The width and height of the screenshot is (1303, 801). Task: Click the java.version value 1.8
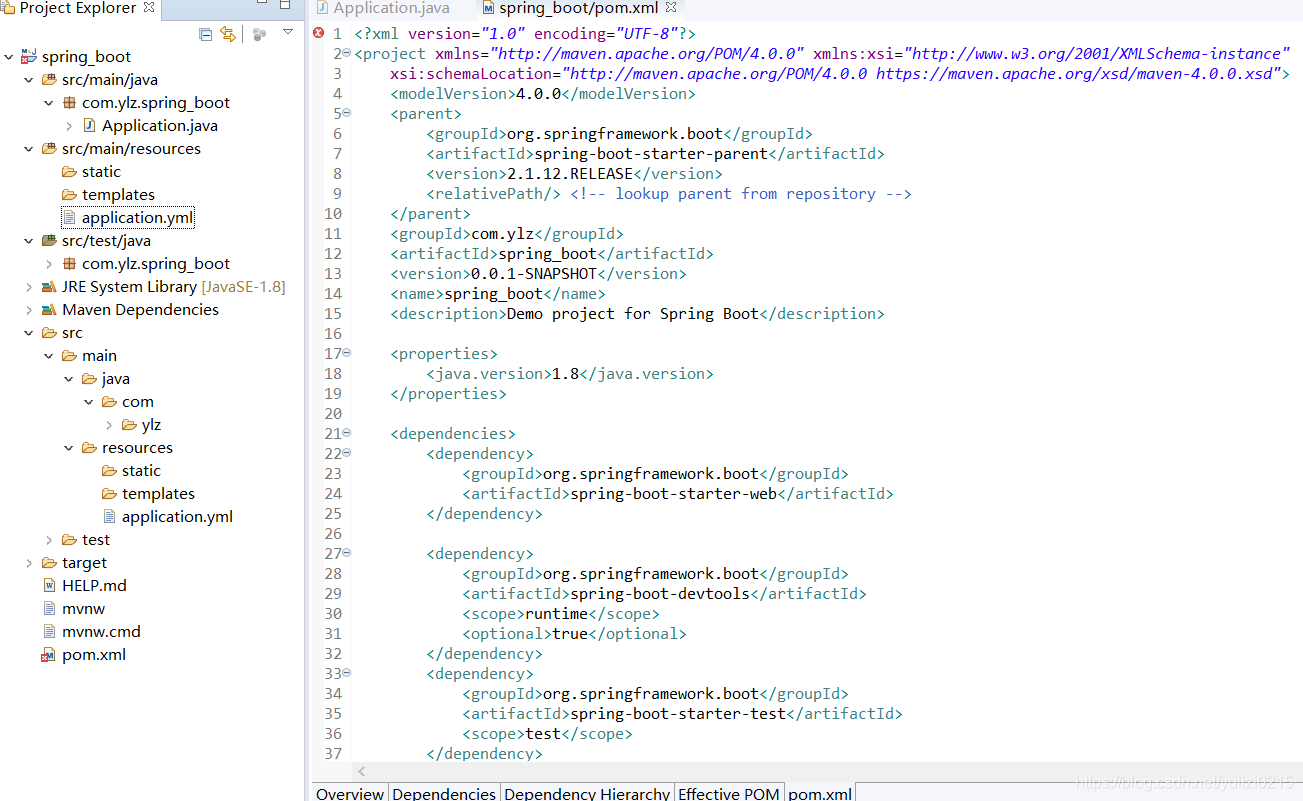click(565, 373)
